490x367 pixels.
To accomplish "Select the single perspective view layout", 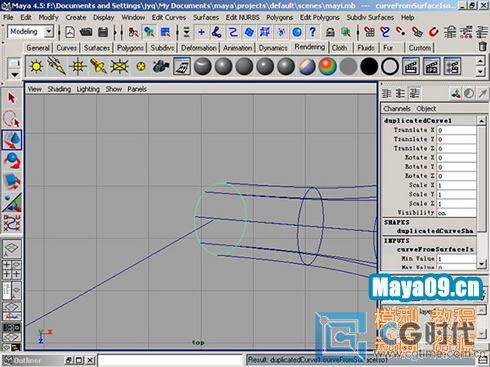I will (x=12, y=248).
